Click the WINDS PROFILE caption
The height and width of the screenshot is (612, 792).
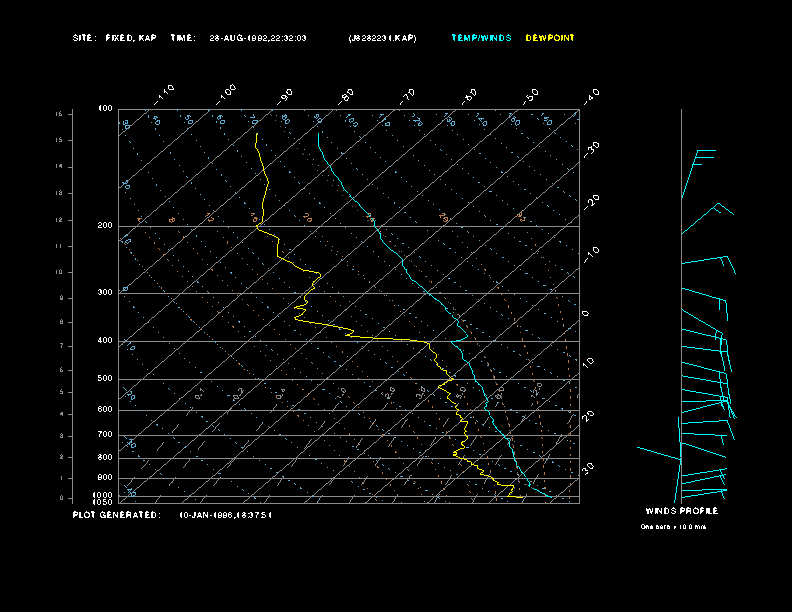click(681, 511)
